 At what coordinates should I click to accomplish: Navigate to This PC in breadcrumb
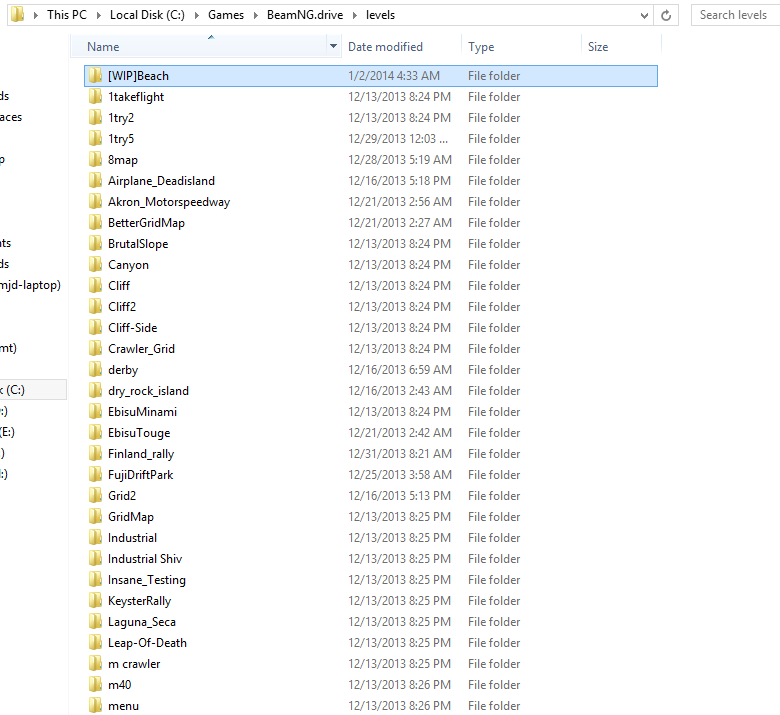(x=67, y=15)
